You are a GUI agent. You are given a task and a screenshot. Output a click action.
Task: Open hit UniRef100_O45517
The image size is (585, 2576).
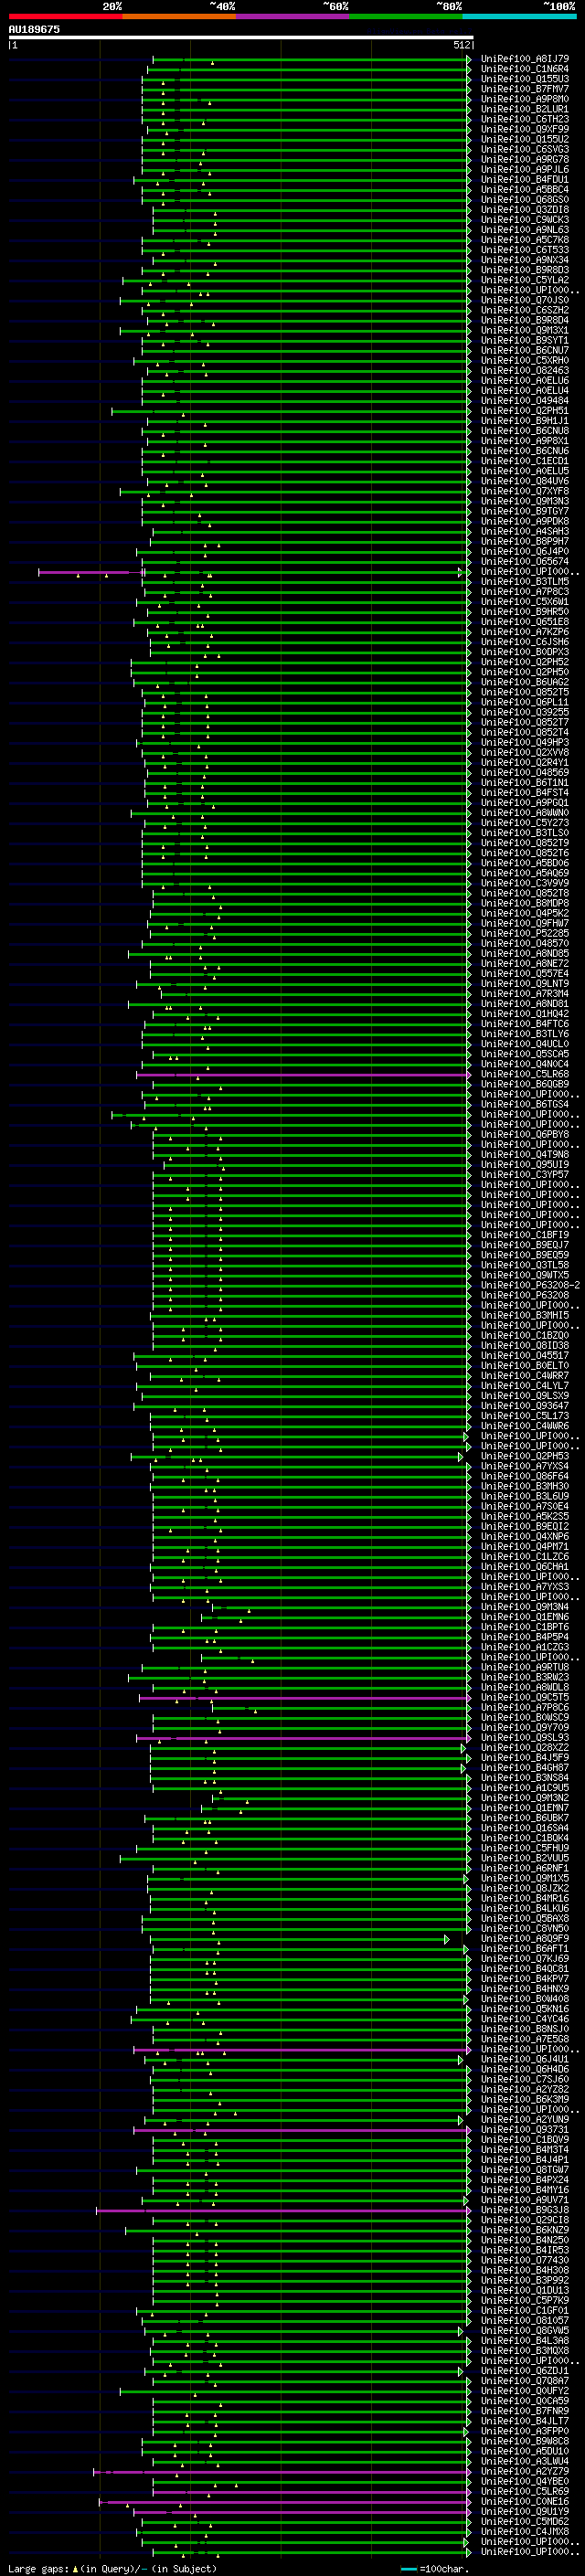(x=525, y=1355)
